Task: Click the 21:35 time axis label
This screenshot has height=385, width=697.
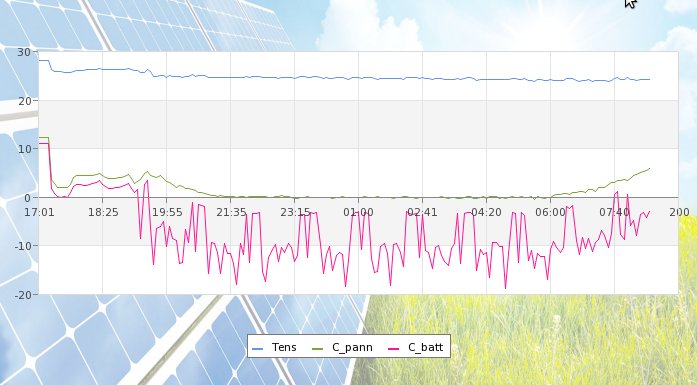Action: click(231, 213)
